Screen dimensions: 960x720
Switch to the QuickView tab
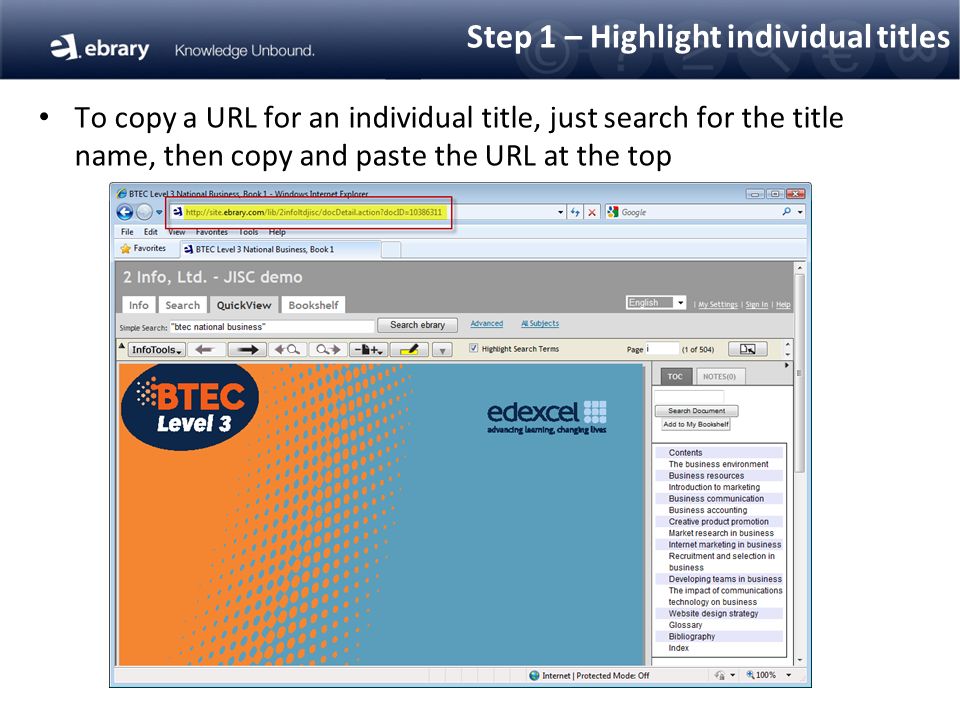tap(244, 305)
